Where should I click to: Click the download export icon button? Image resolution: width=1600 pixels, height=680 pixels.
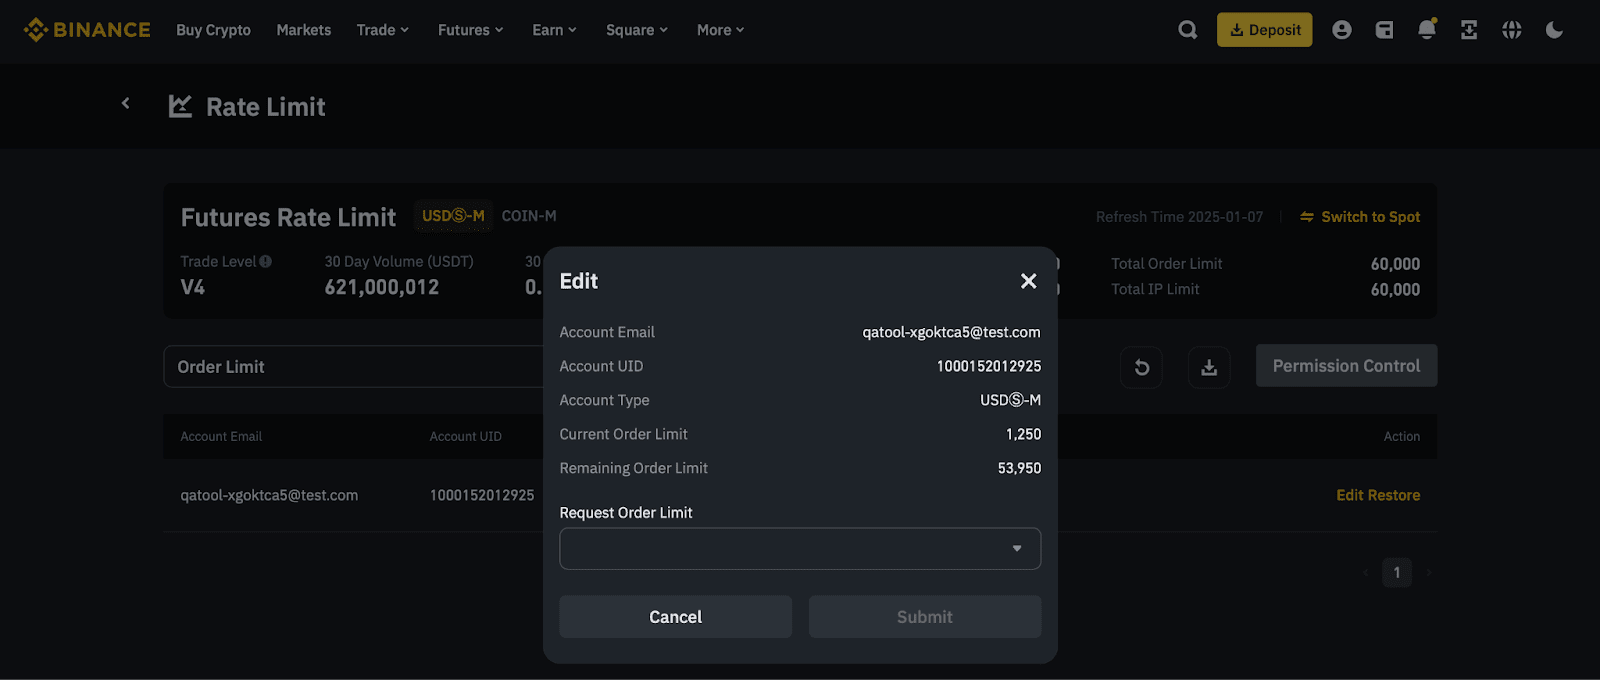point(1209,367)
